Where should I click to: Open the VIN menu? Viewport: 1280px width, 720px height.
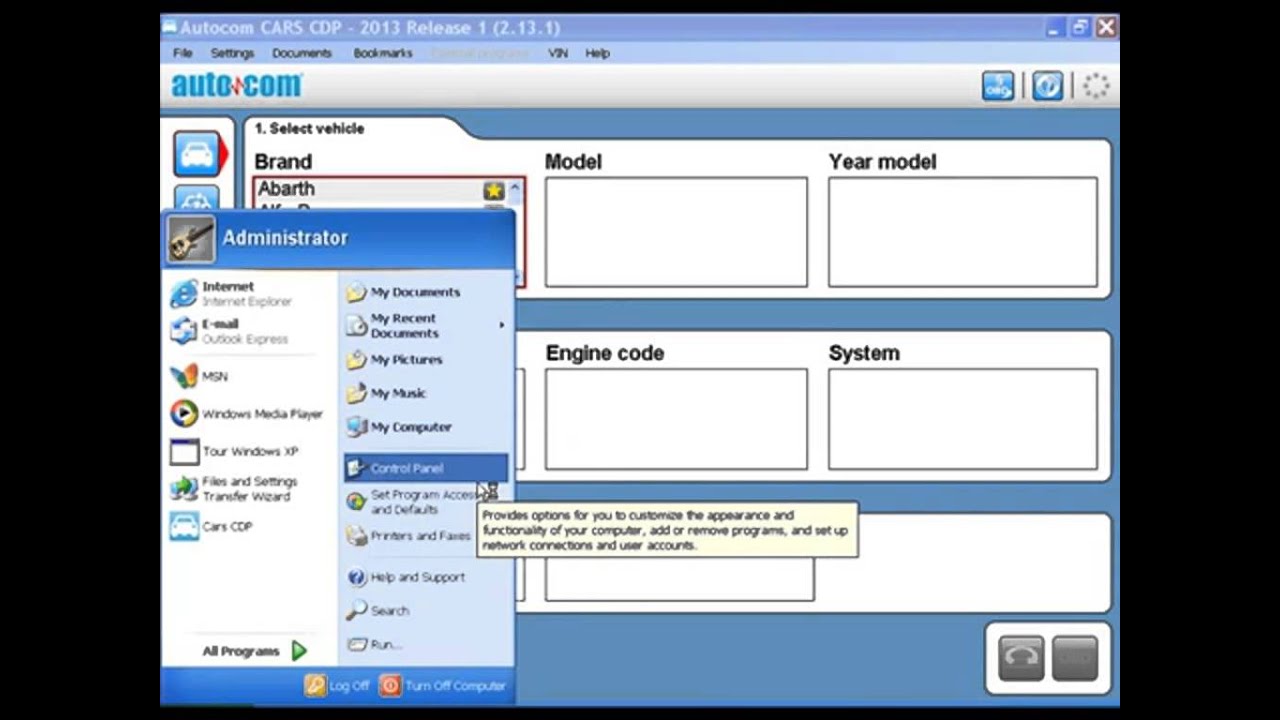[x=558, y=53]
